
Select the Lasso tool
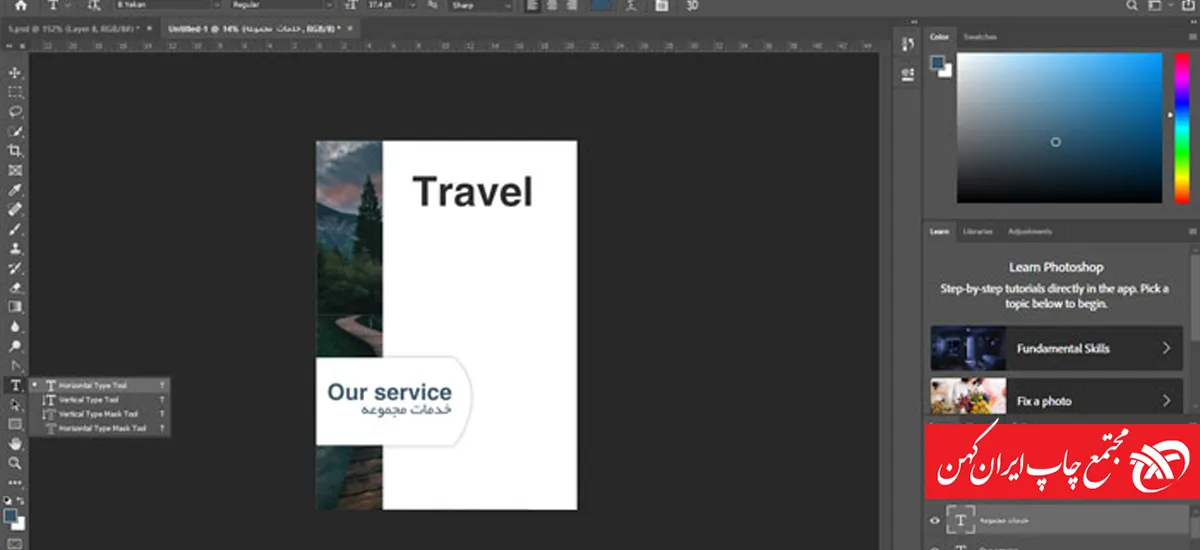(x=15, y=111)
